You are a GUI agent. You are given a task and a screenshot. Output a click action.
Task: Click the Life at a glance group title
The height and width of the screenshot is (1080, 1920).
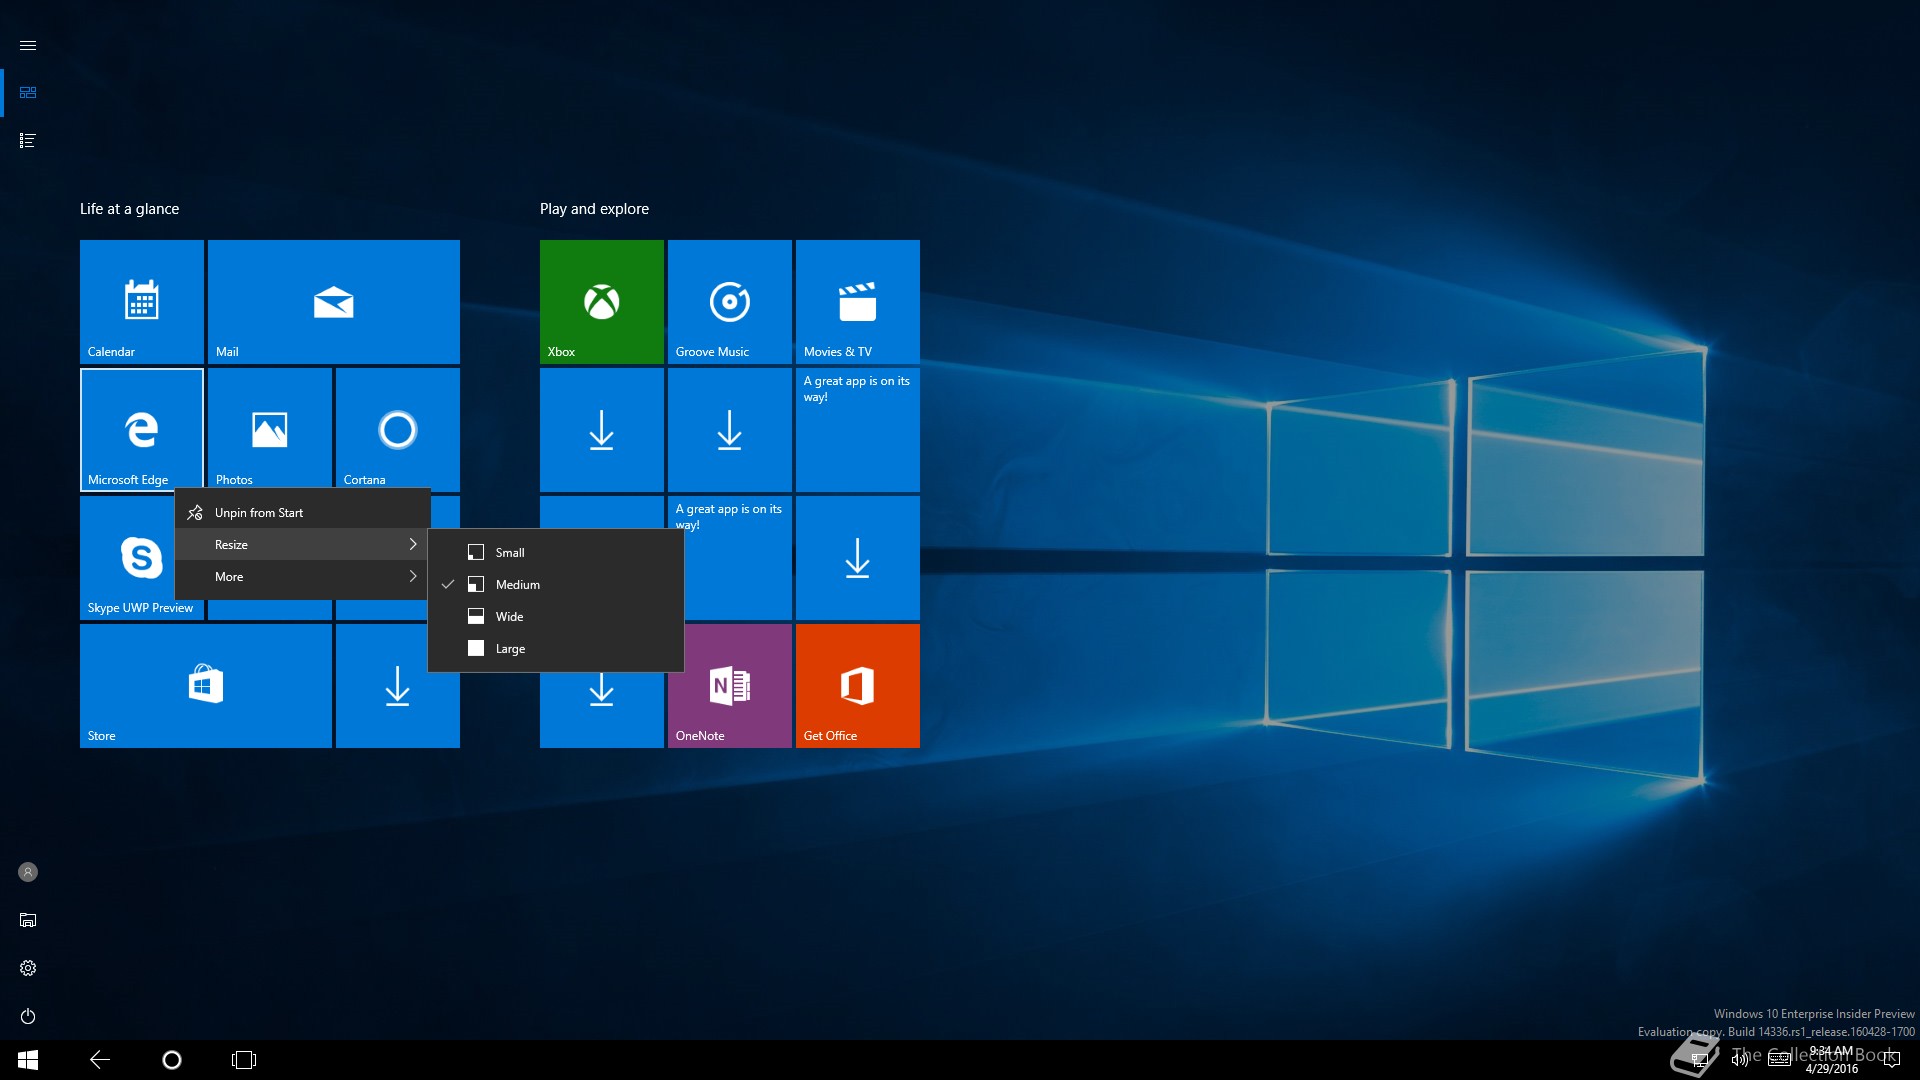[x=130, y=209]
